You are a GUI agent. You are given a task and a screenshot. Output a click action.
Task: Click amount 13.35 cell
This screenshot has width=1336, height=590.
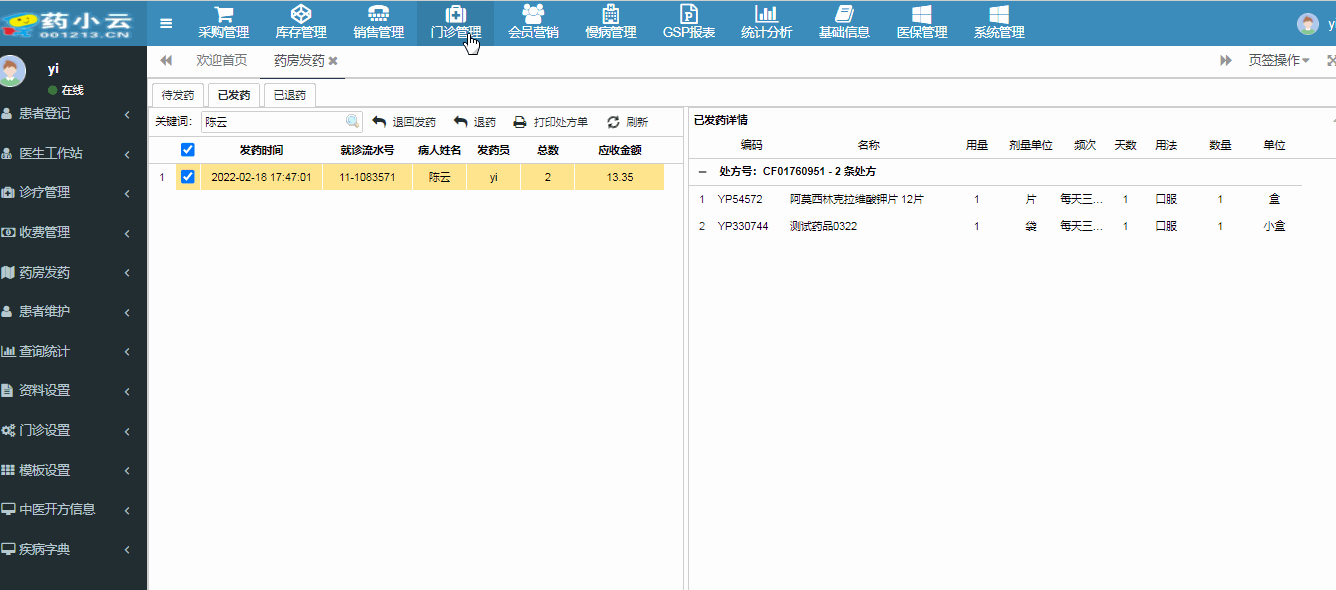(619, 177)
